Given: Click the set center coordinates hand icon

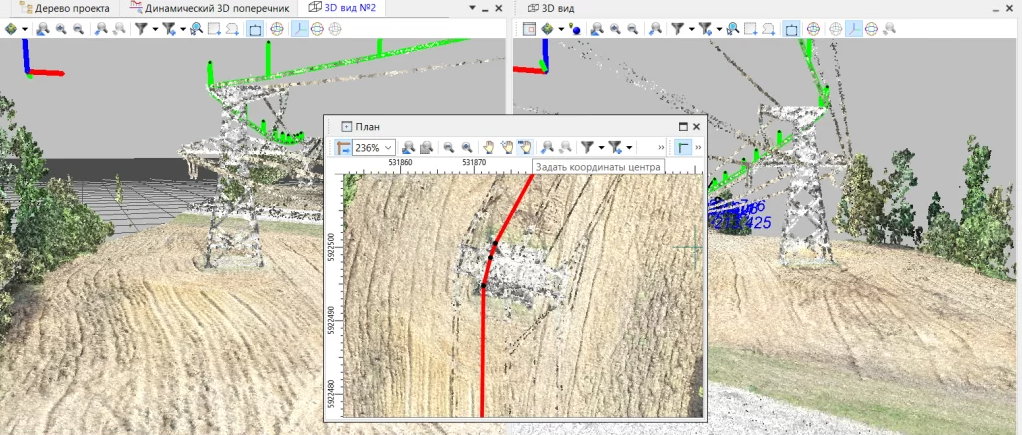Looking at the screenshot, I should click(x=524, y=148).
